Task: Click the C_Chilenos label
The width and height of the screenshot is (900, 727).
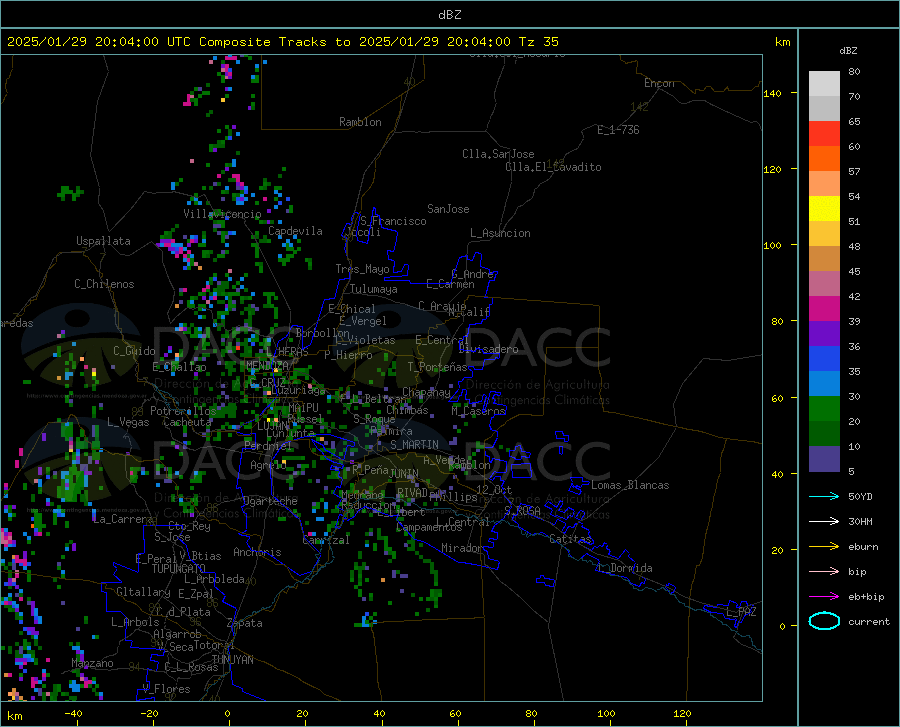Action: click(104, 284)
